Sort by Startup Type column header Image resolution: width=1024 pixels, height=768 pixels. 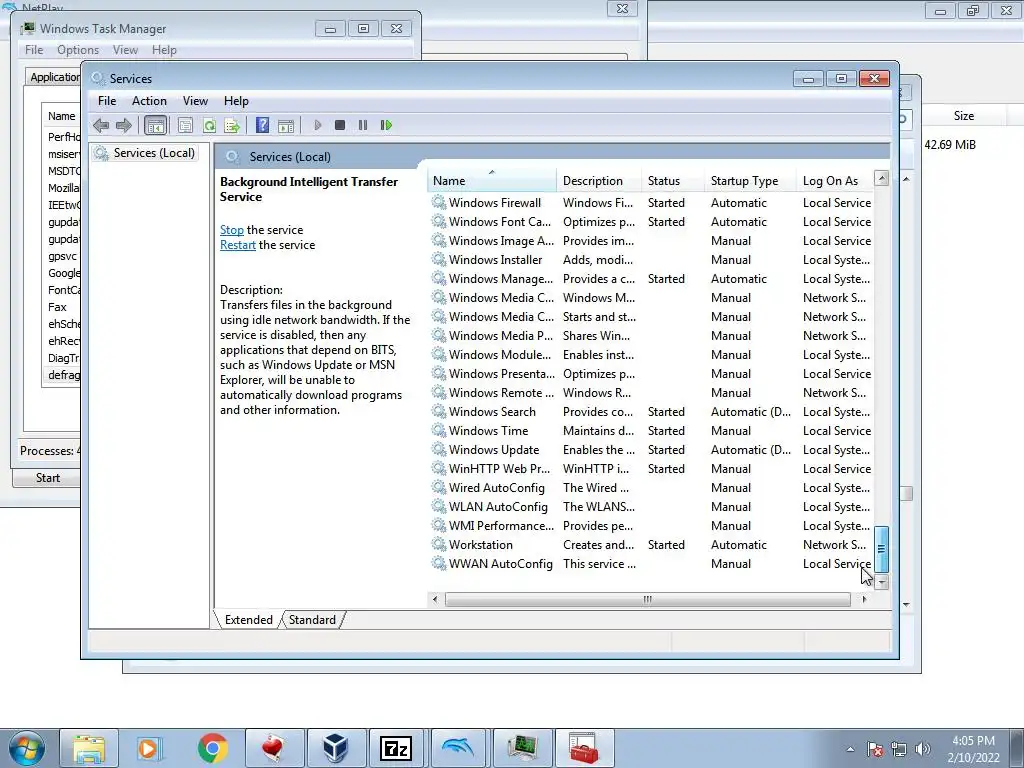[750, 181]
